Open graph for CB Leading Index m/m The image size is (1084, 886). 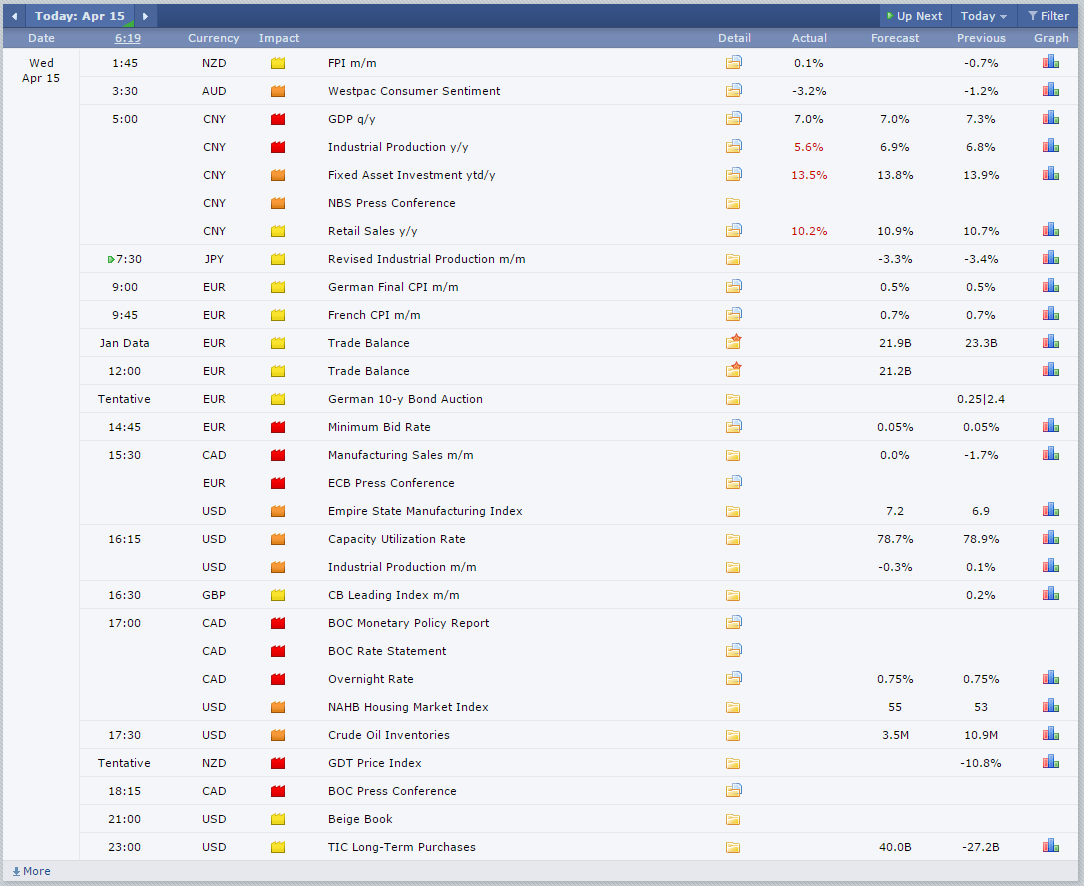pos(1051,594)
